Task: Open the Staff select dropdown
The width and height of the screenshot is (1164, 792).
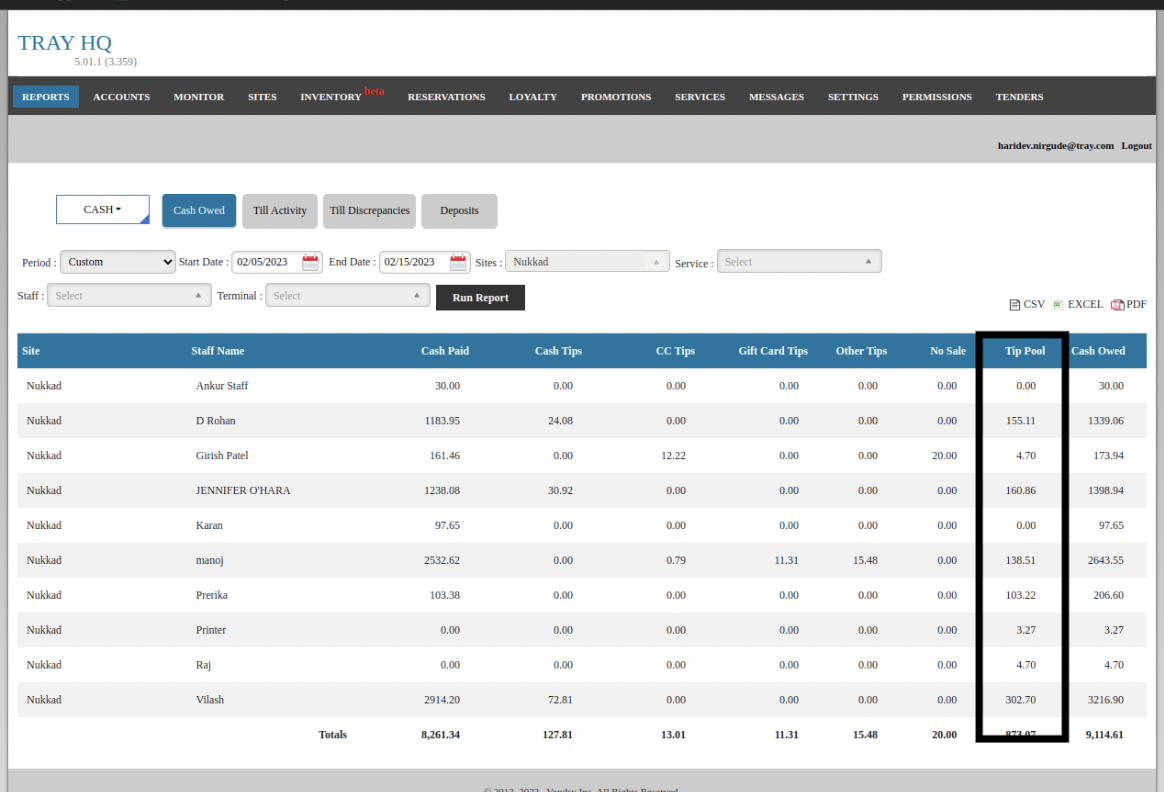Action: pos(129,295)
